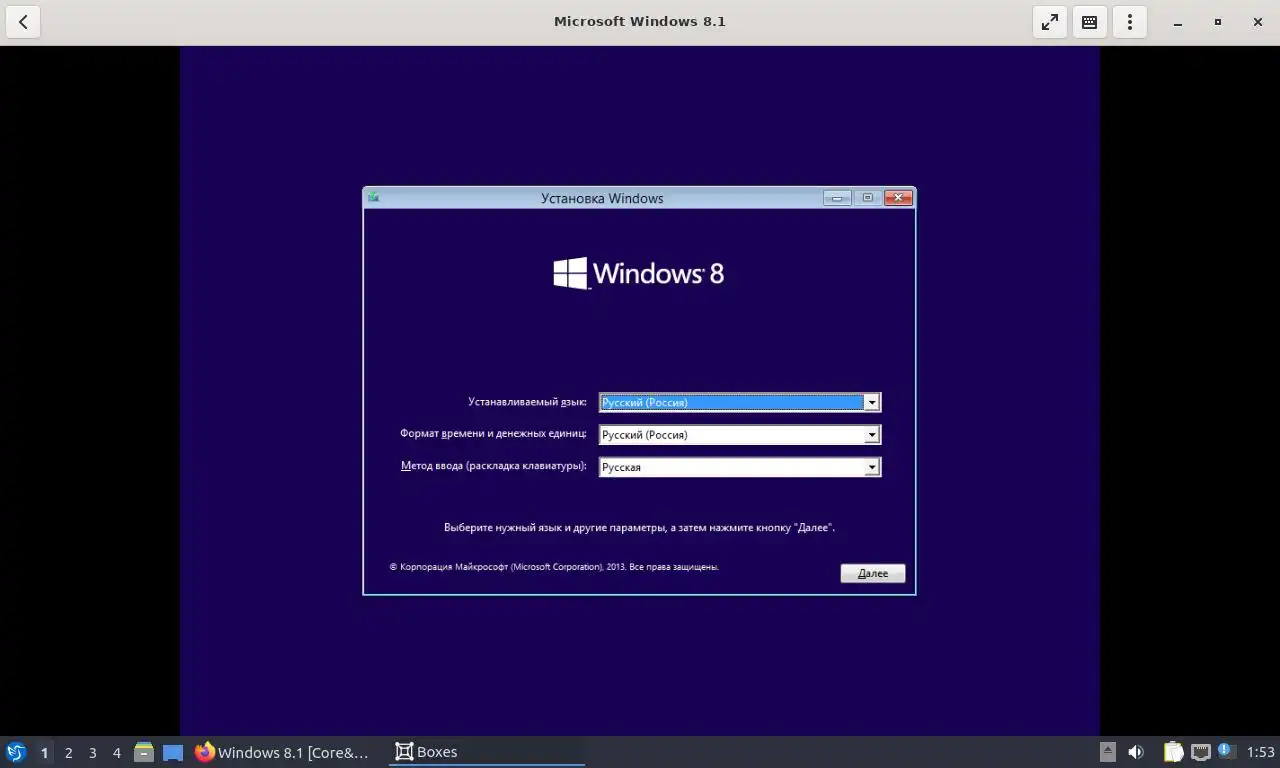Click the "Метод ввода" label
The height and width of the screenshot is (768, 1280).
(493, 466)
